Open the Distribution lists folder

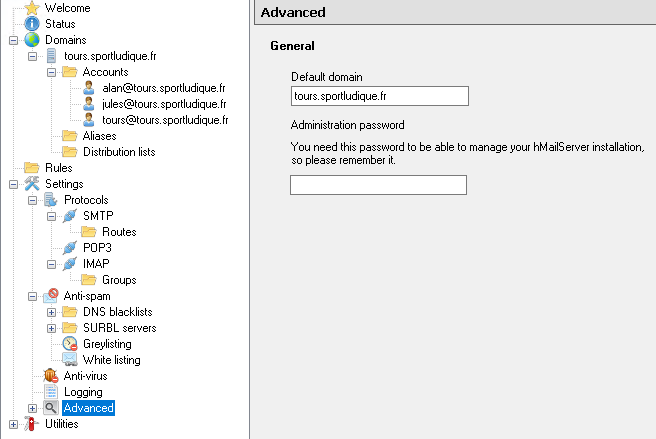point(119,152)
